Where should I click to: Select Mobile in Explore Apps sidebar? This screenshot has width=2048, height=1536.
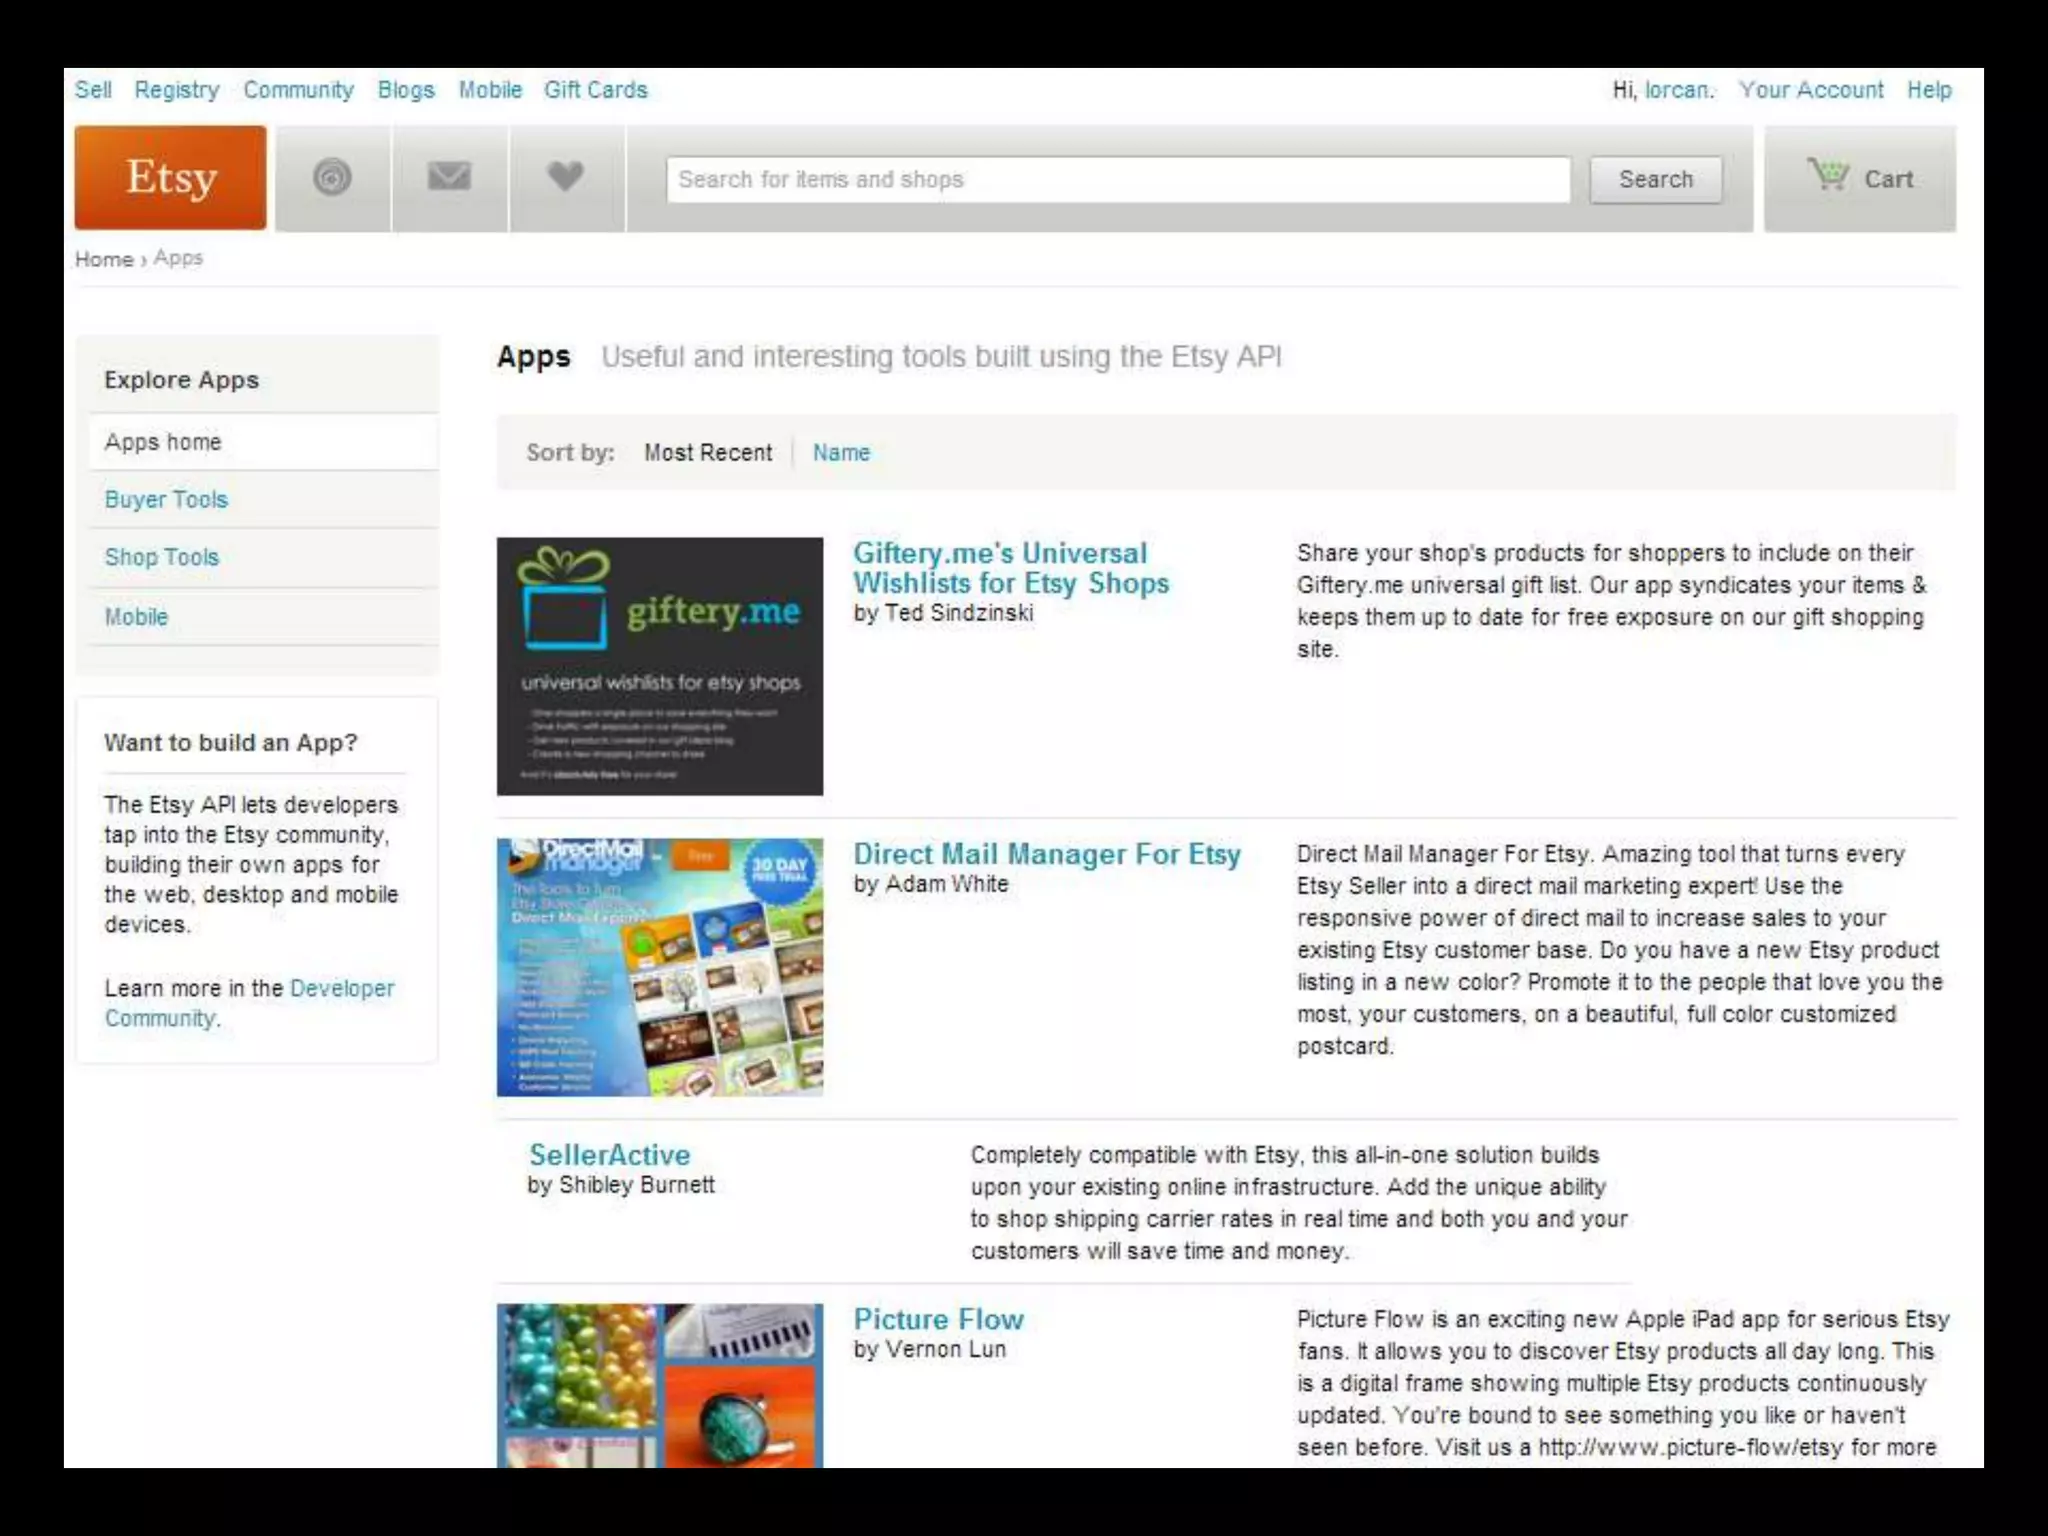[136, 617]
